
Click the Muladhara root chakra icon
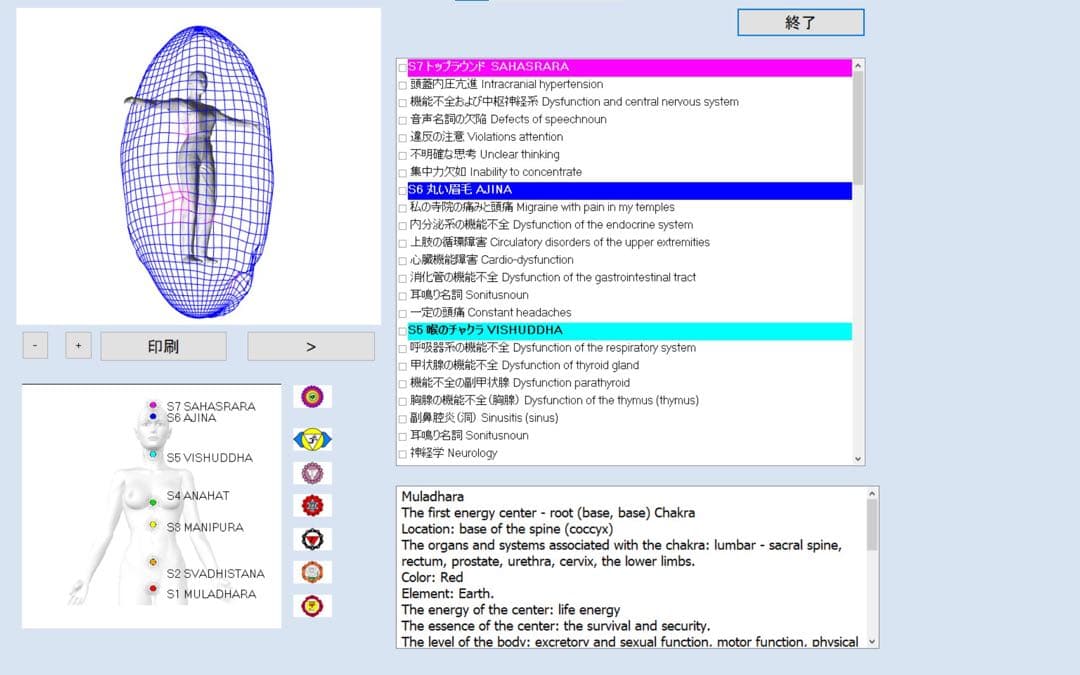click(312, 606)
